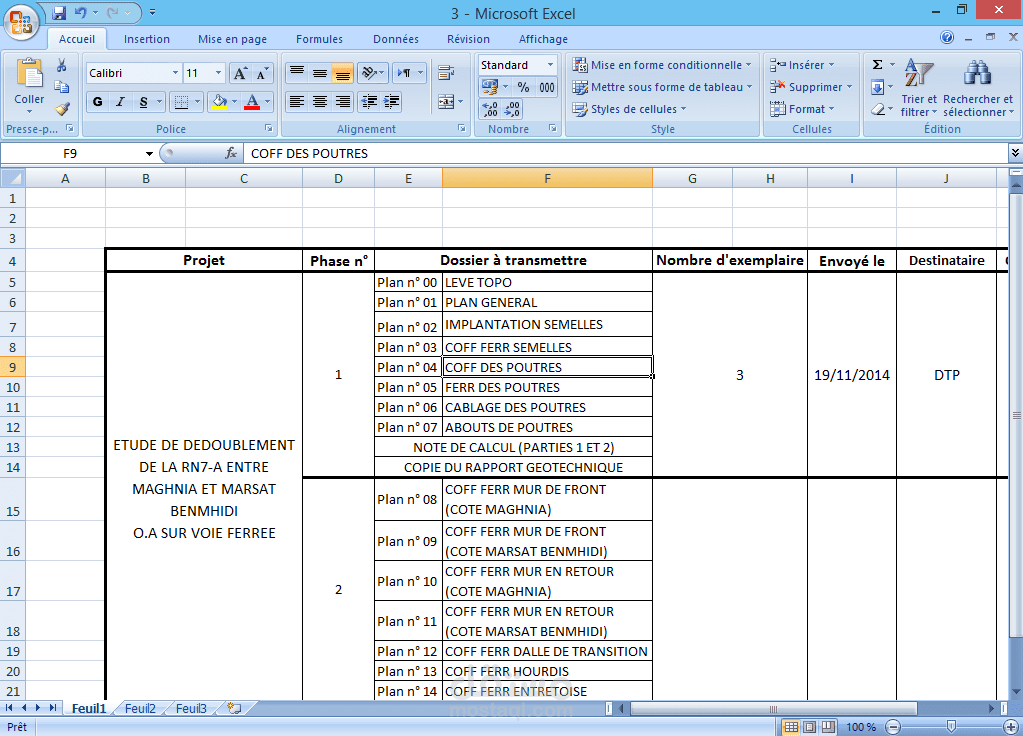Click the fill color paint bucket icon
Image resolution: width=1023 pixels, height=736 pixels.
click(219, 102)
